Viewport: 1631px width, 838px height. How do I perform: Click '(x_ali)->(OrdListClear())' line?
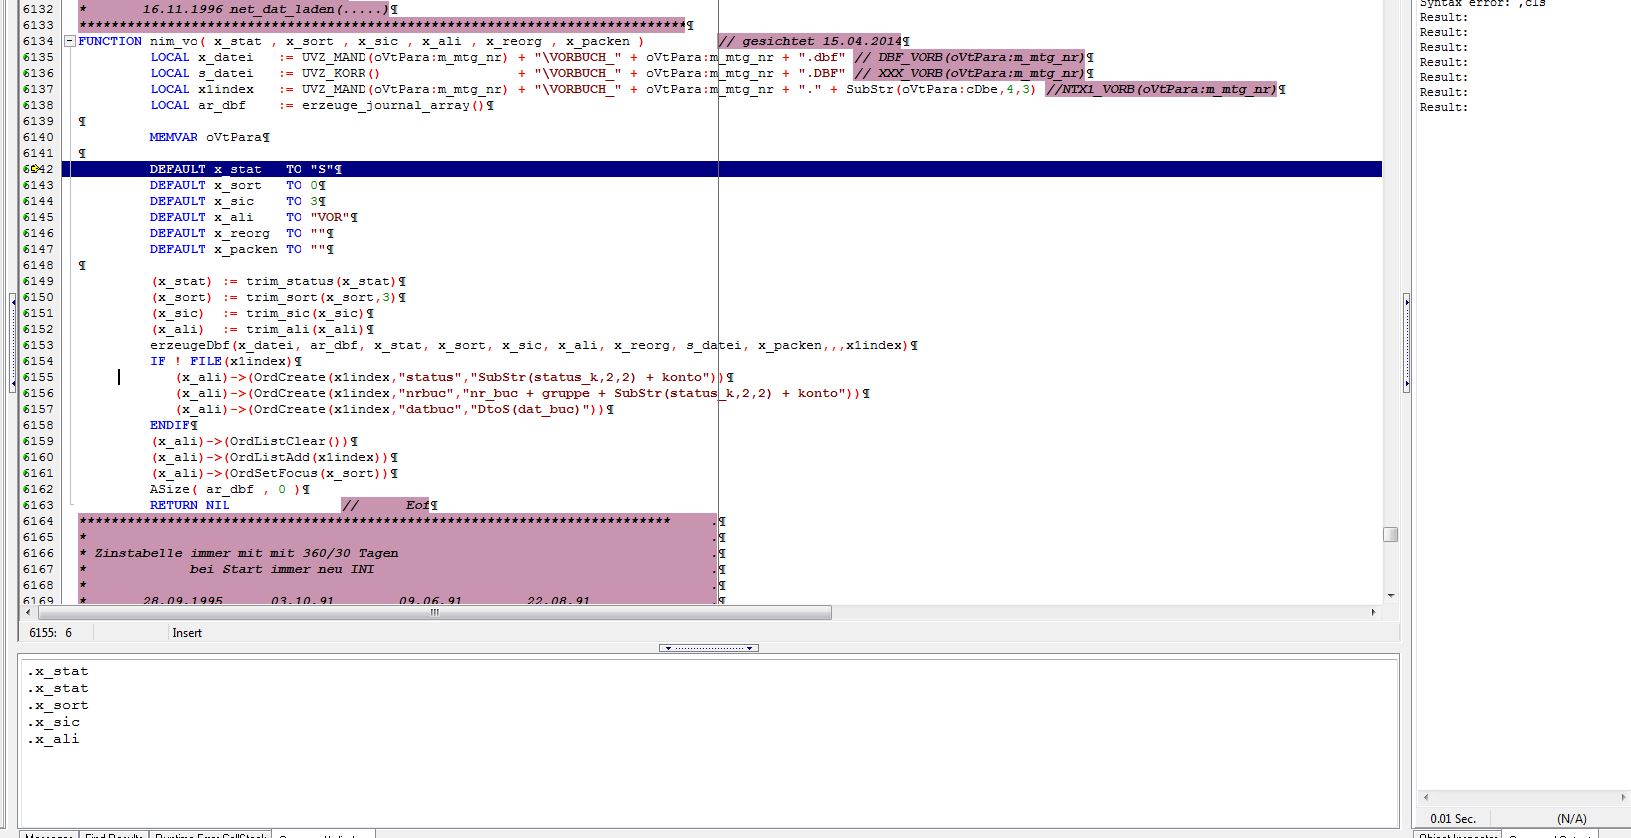click(252, 441)
